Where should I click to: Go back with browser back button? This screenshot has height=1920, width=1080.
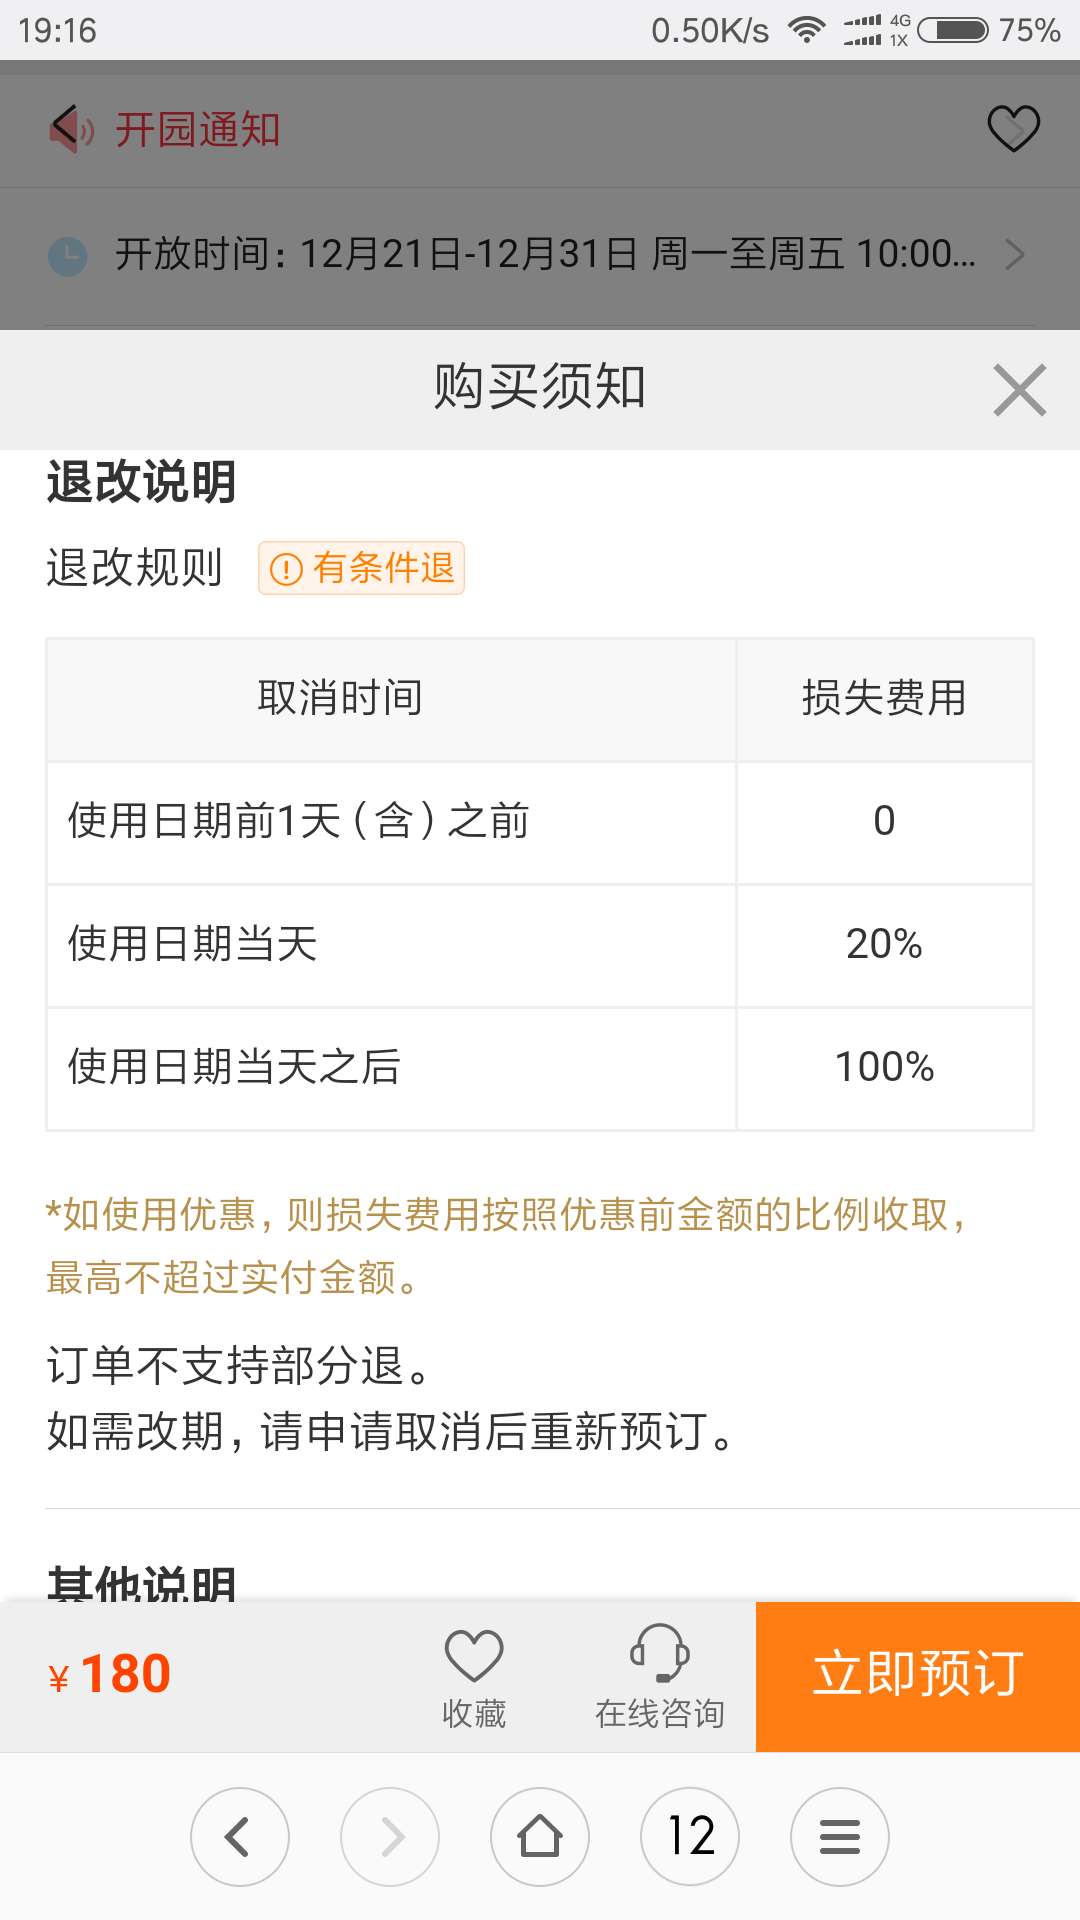click(240, 1837)
